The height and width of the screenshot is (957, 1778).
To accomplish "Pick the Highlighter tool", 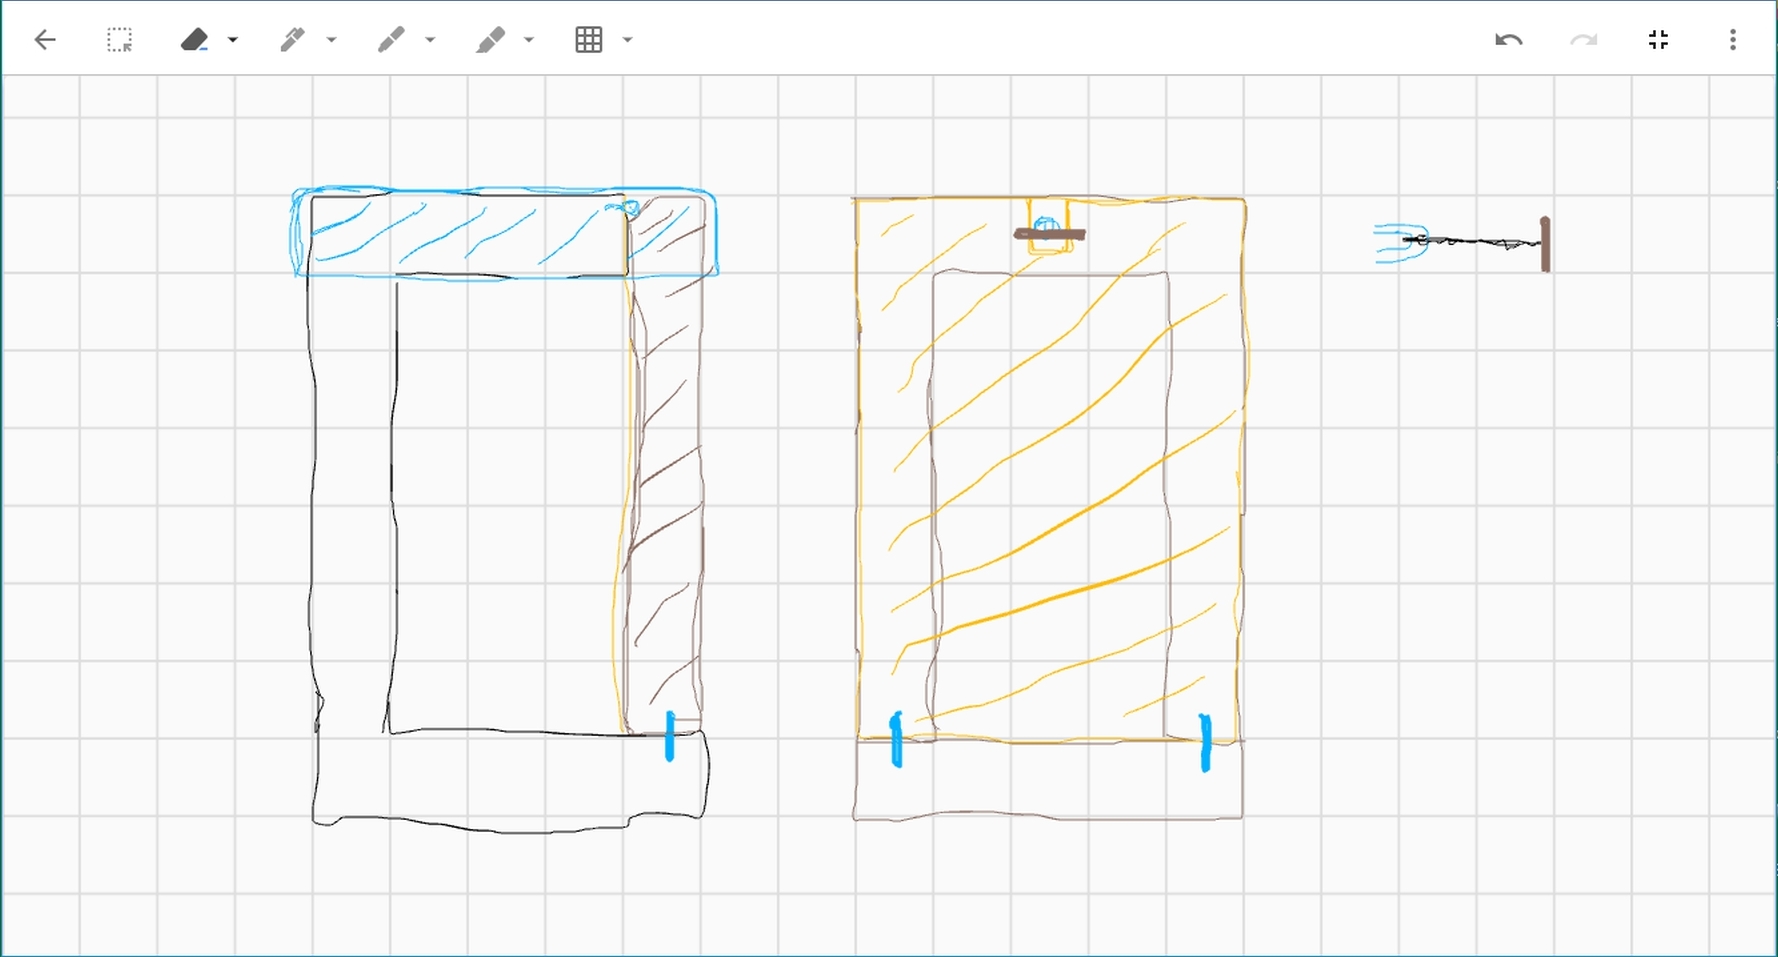I will click(x=490, y=40).
